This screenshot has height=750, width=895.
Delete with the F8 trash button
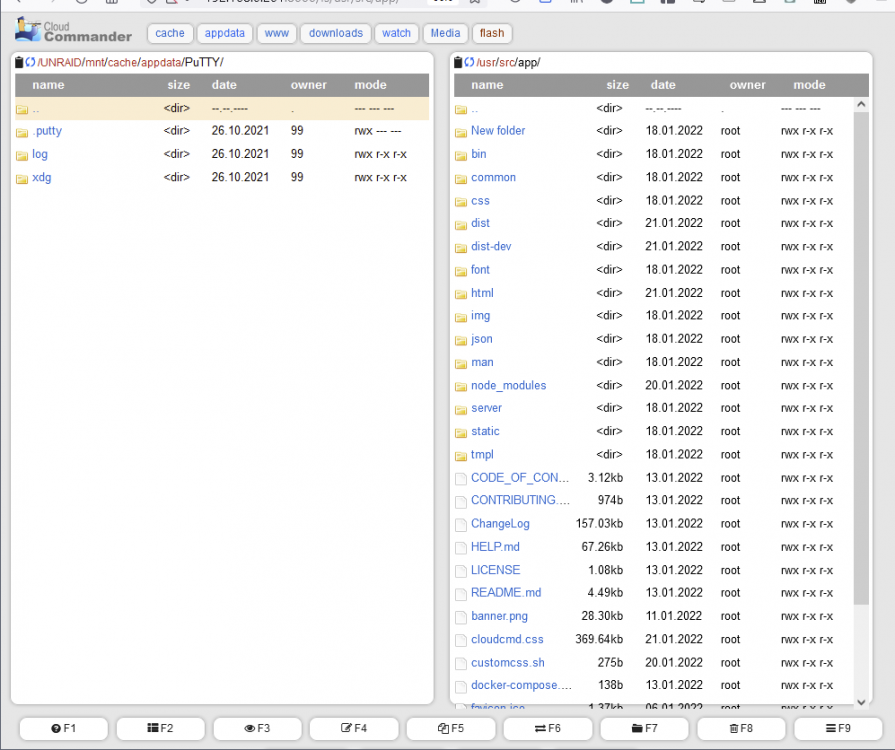pyautogui.click(x=741, y=728)
